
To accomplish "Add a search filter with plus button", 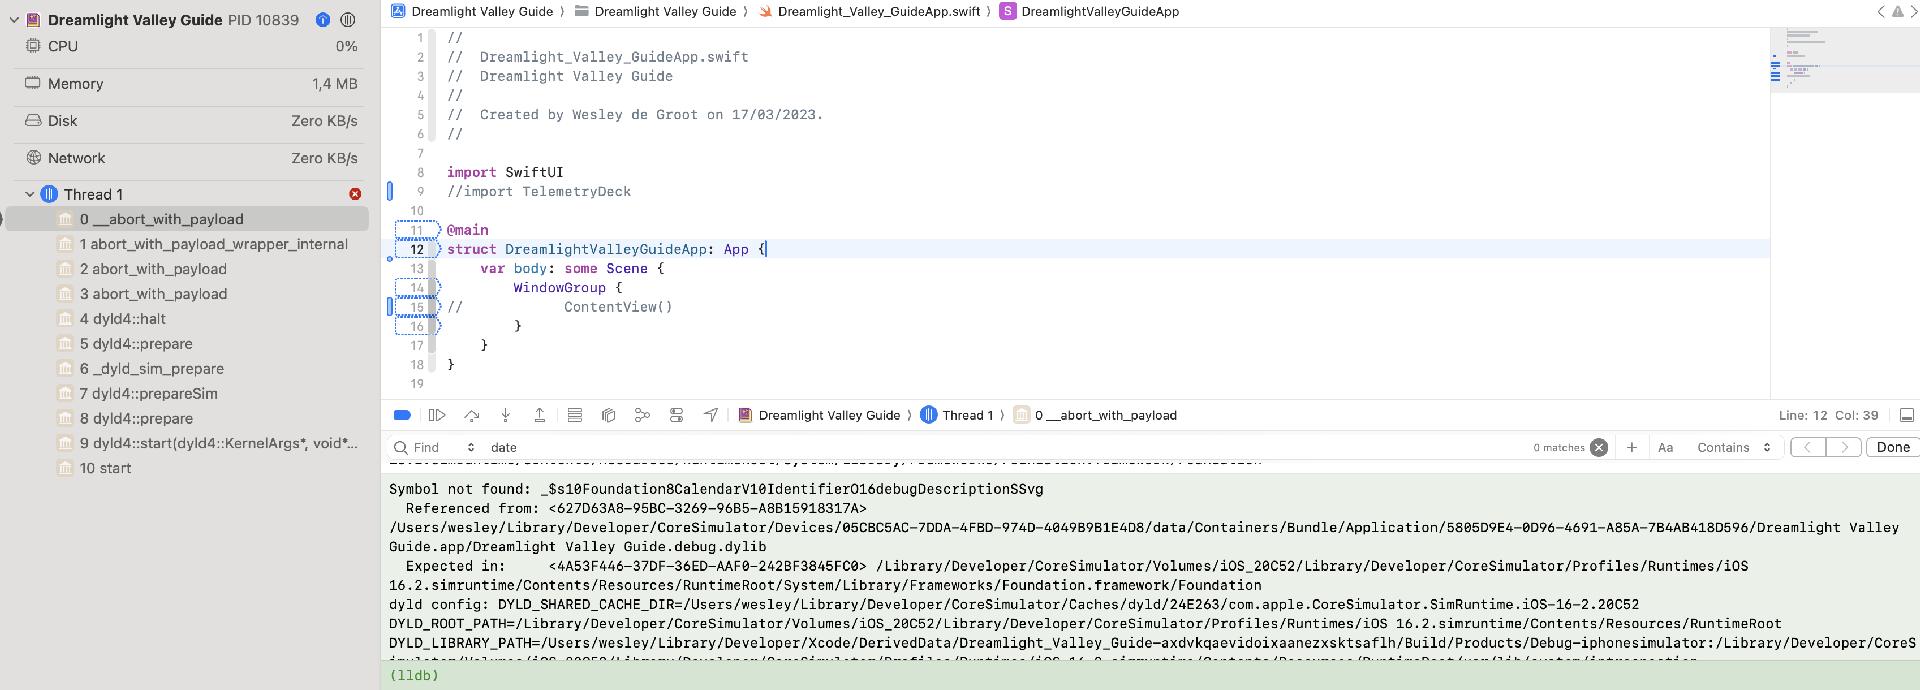I will point(1632,447).
